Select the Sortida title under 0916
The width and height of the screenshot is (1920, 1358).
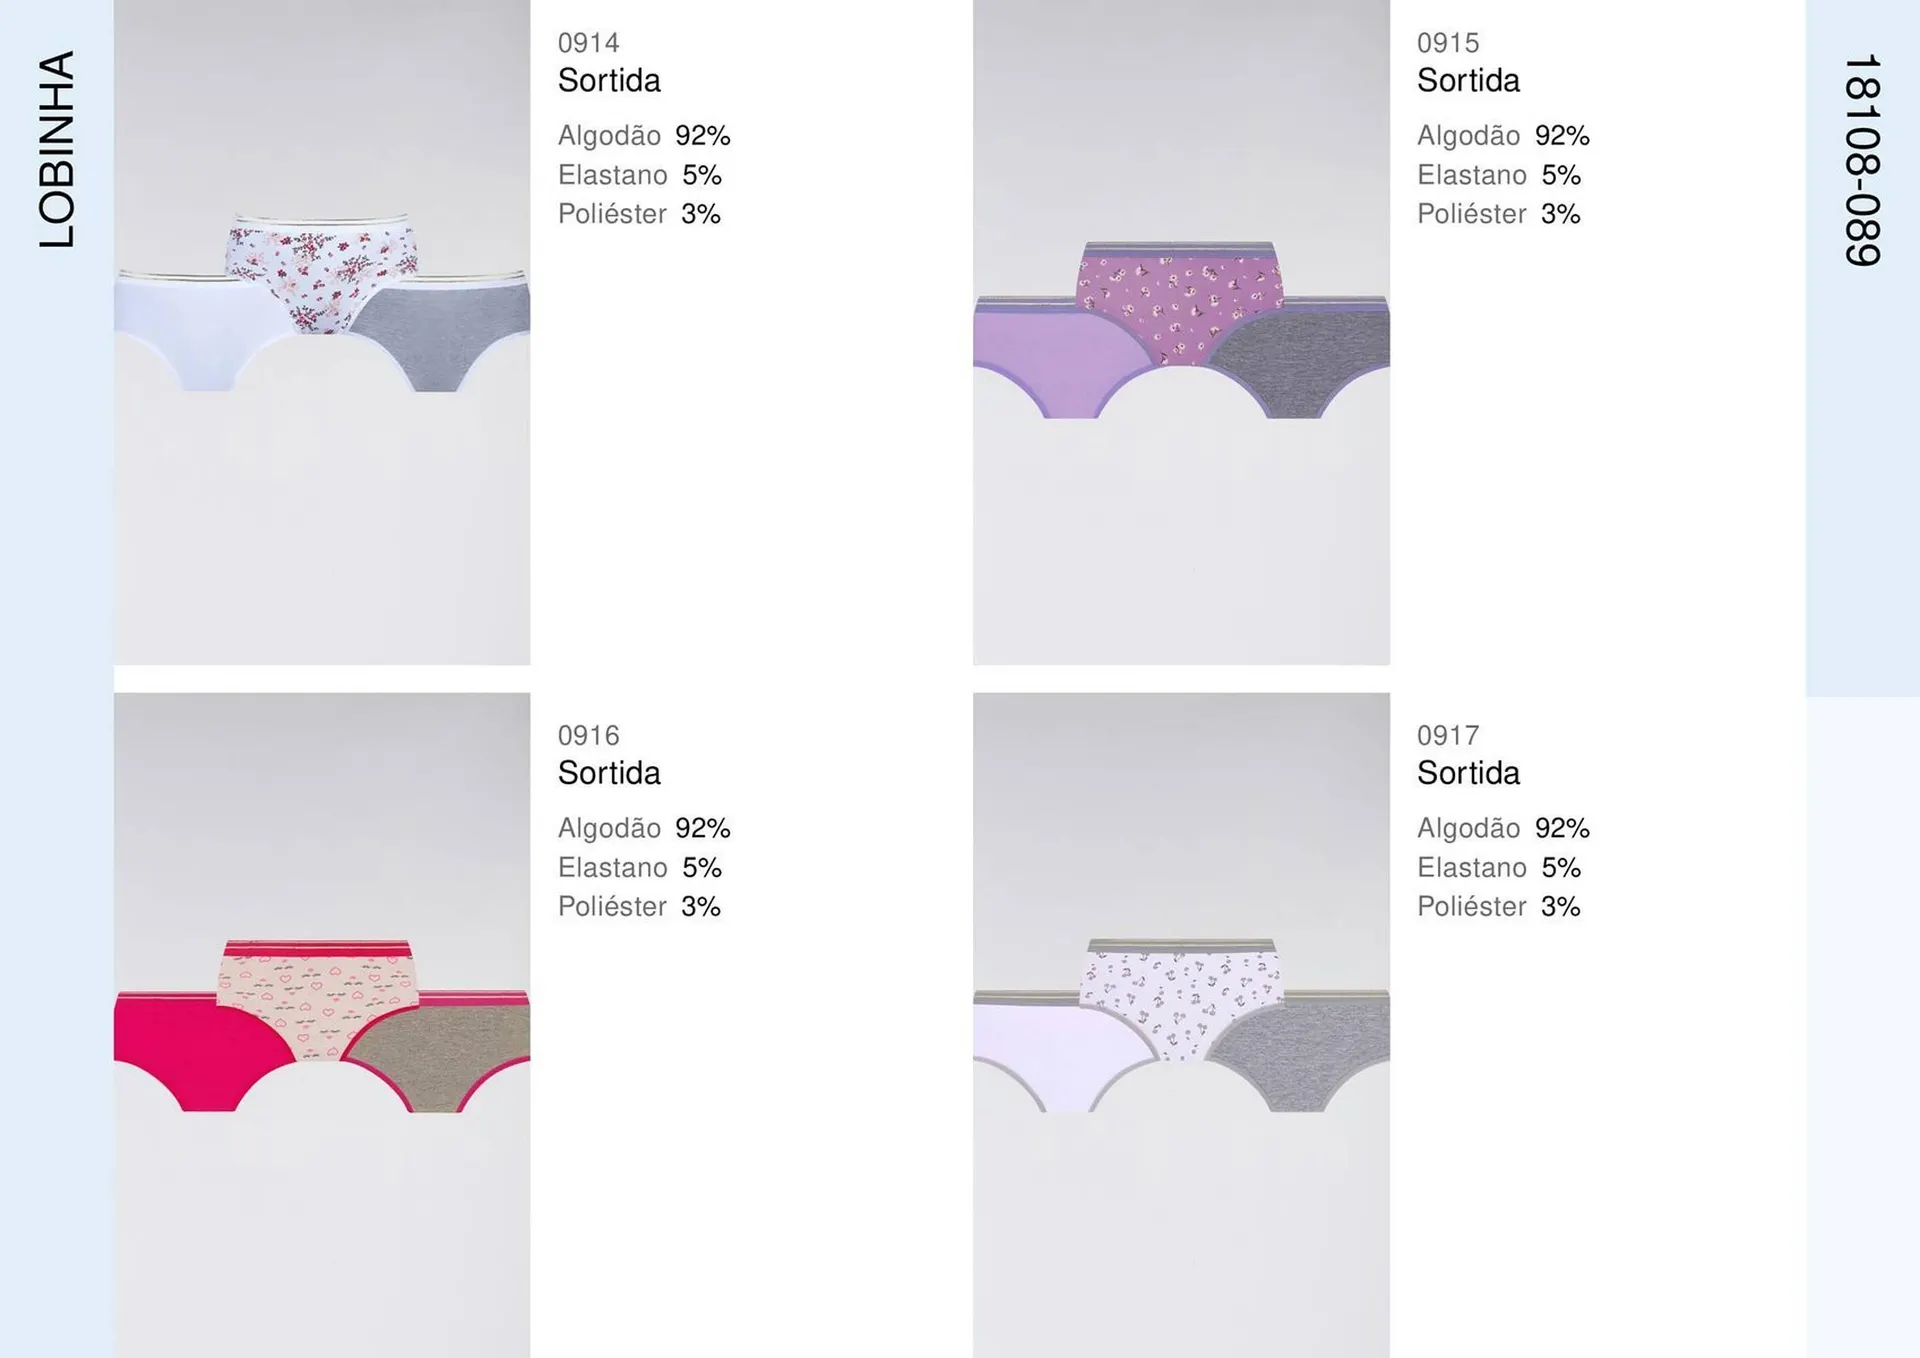coord(609,774)
